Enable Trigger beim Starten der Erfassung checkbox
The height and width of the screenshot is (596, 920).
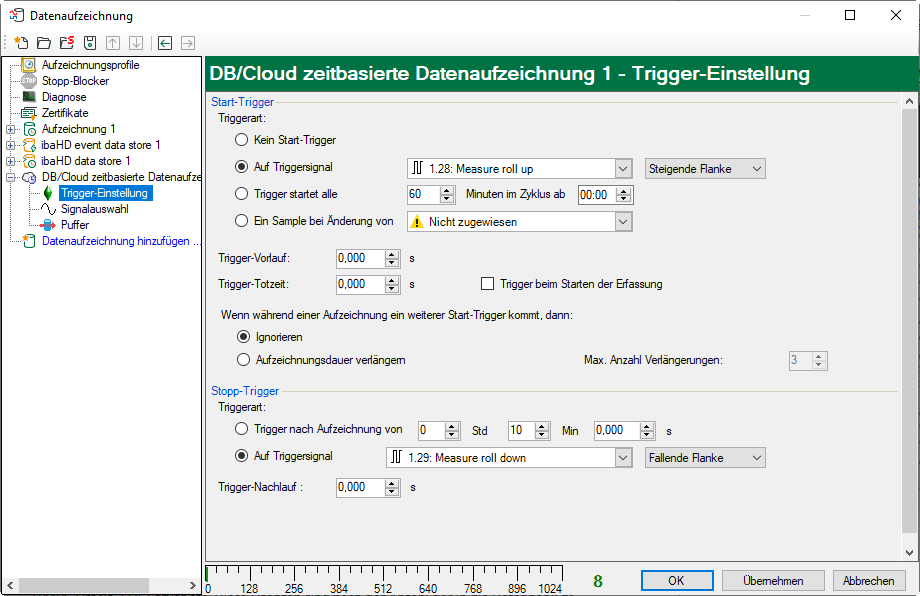[487, 284]
